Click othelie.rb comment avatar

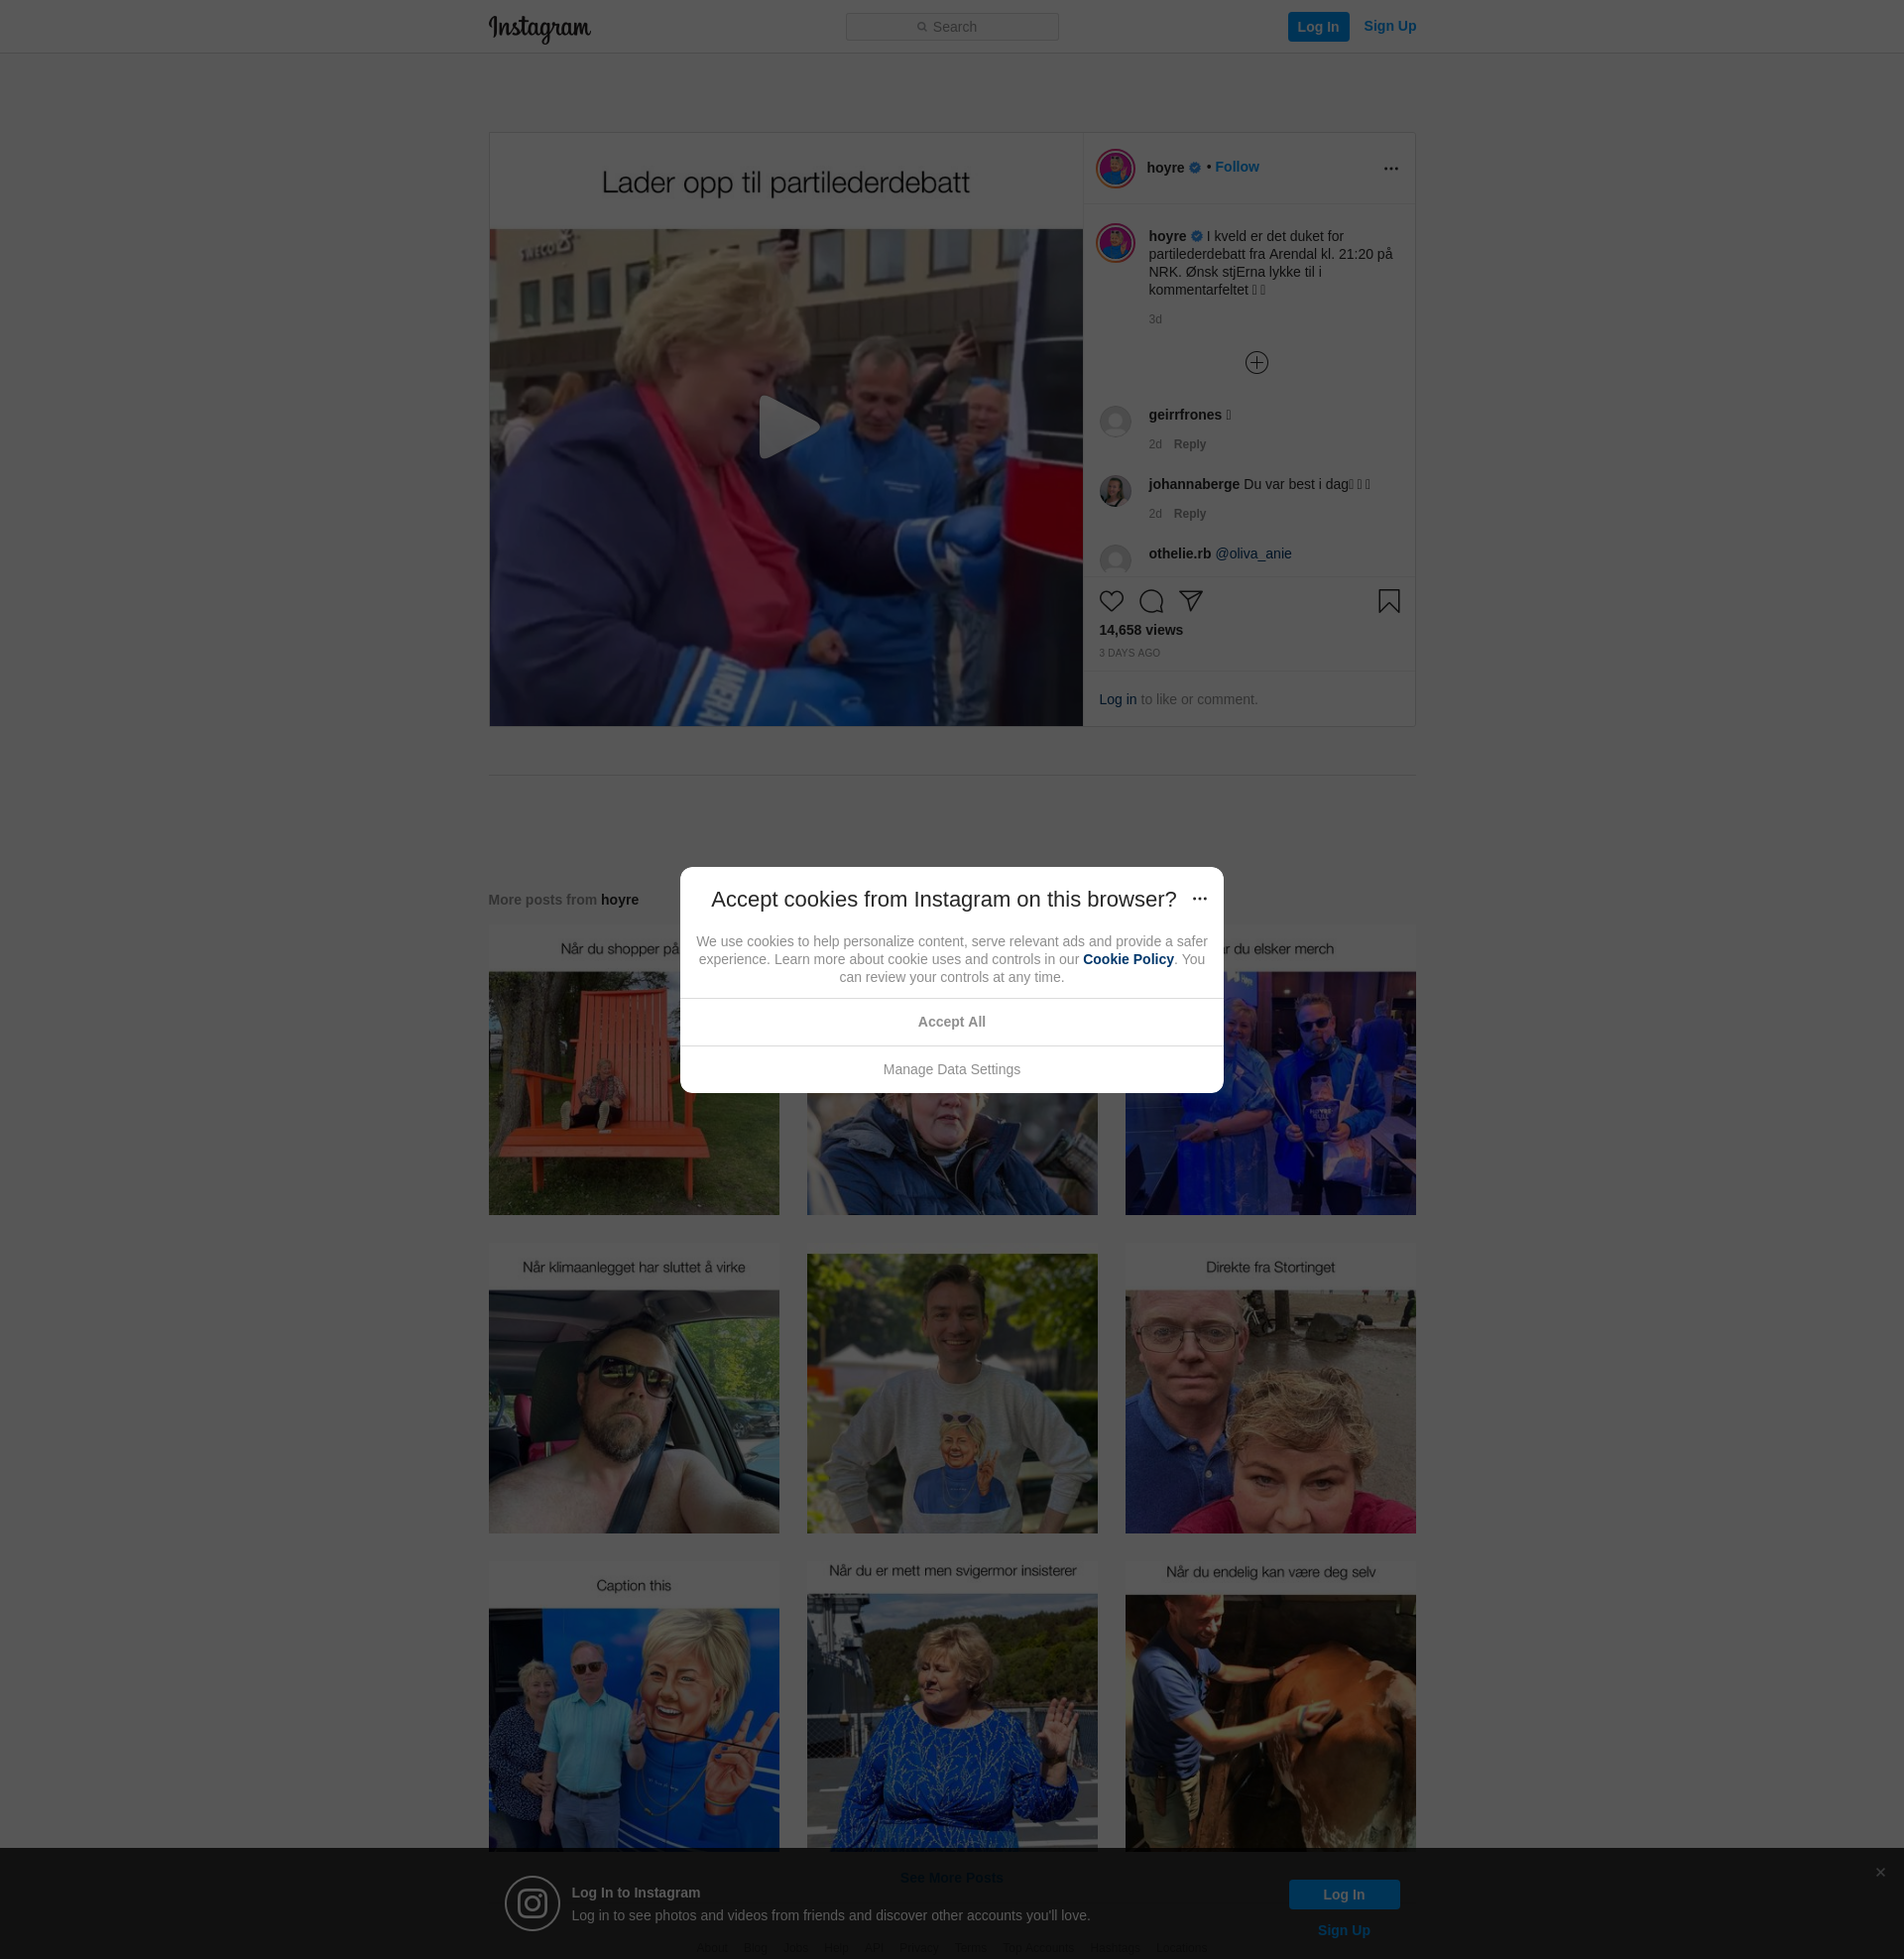(1115, 560)
